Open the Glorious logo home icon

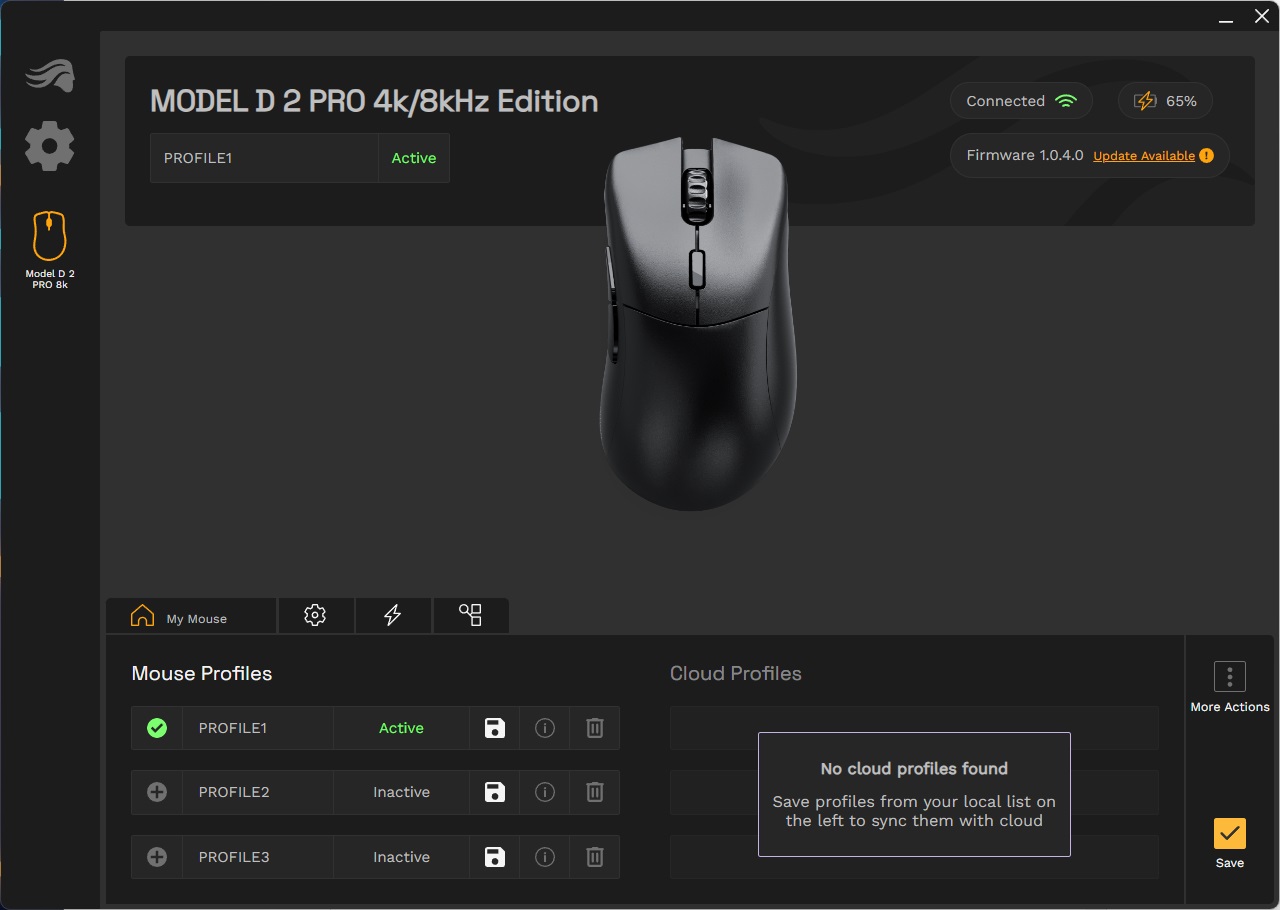coord(50,76)
